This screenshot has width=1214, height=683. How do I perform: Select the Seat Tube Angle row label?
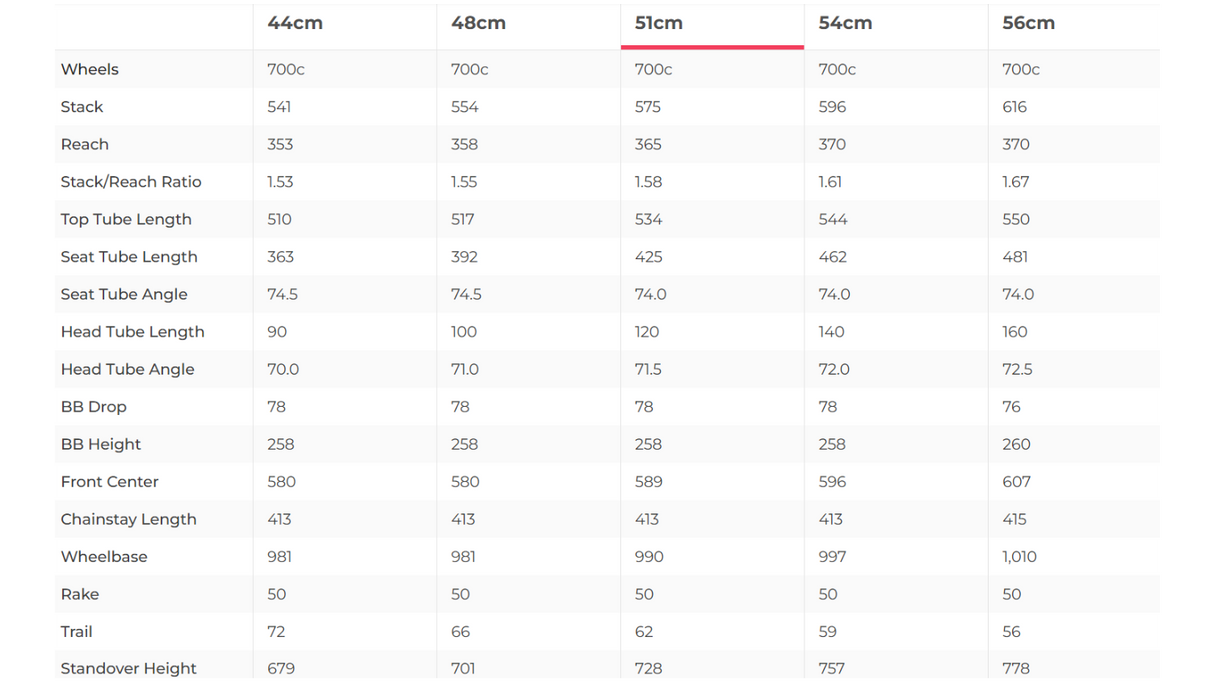pyautogui.click(x=124, y=294)
